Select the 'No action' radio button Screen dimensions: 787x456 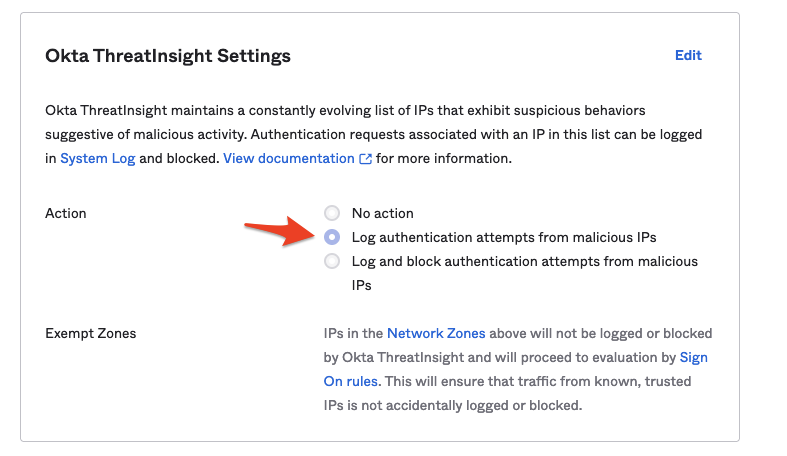click(x=332, y=213)
